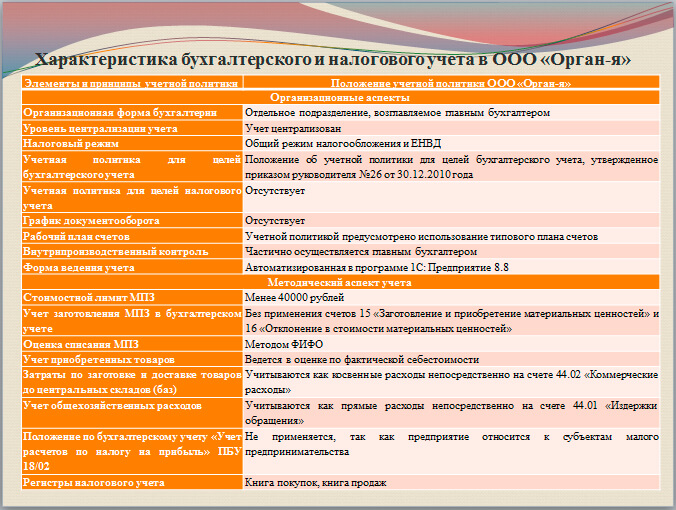Select cell 'Рабочий план счетов'
The image size is (676, 510).
[x=132, y=236]
